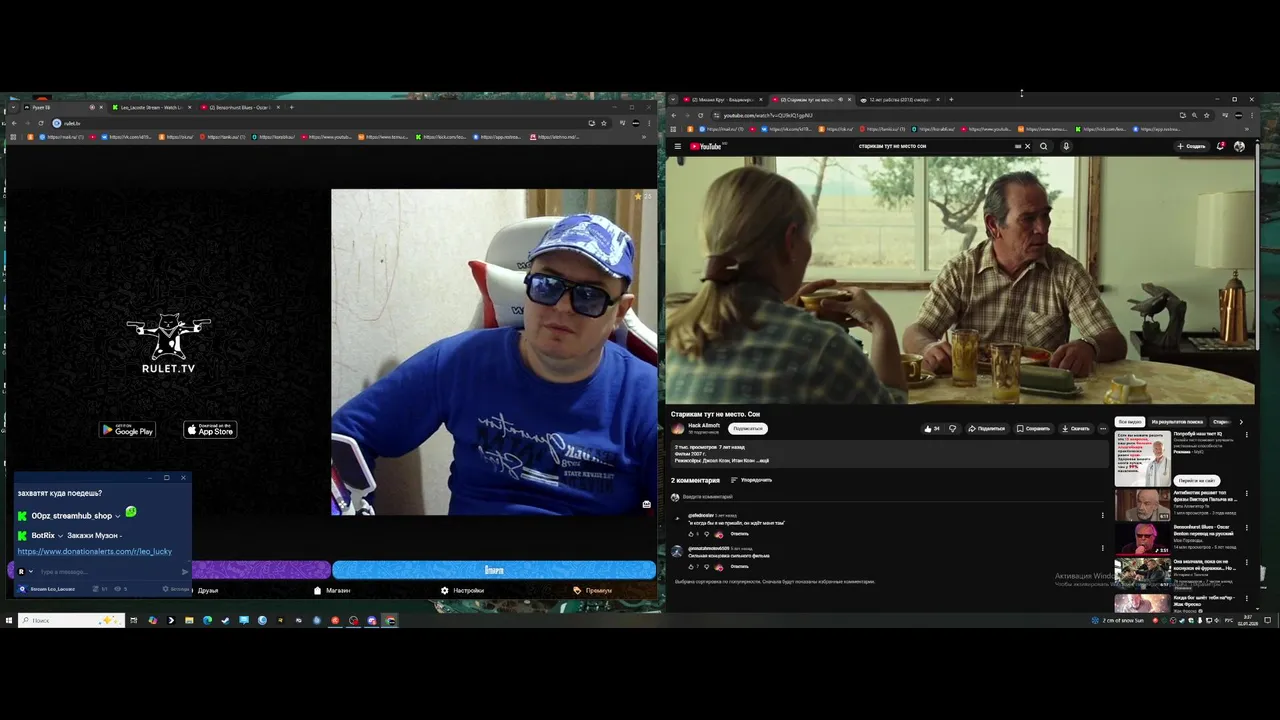Click the Скачать download button
The height and width of the screenshot is (720, 1280).
point(1075,428)
